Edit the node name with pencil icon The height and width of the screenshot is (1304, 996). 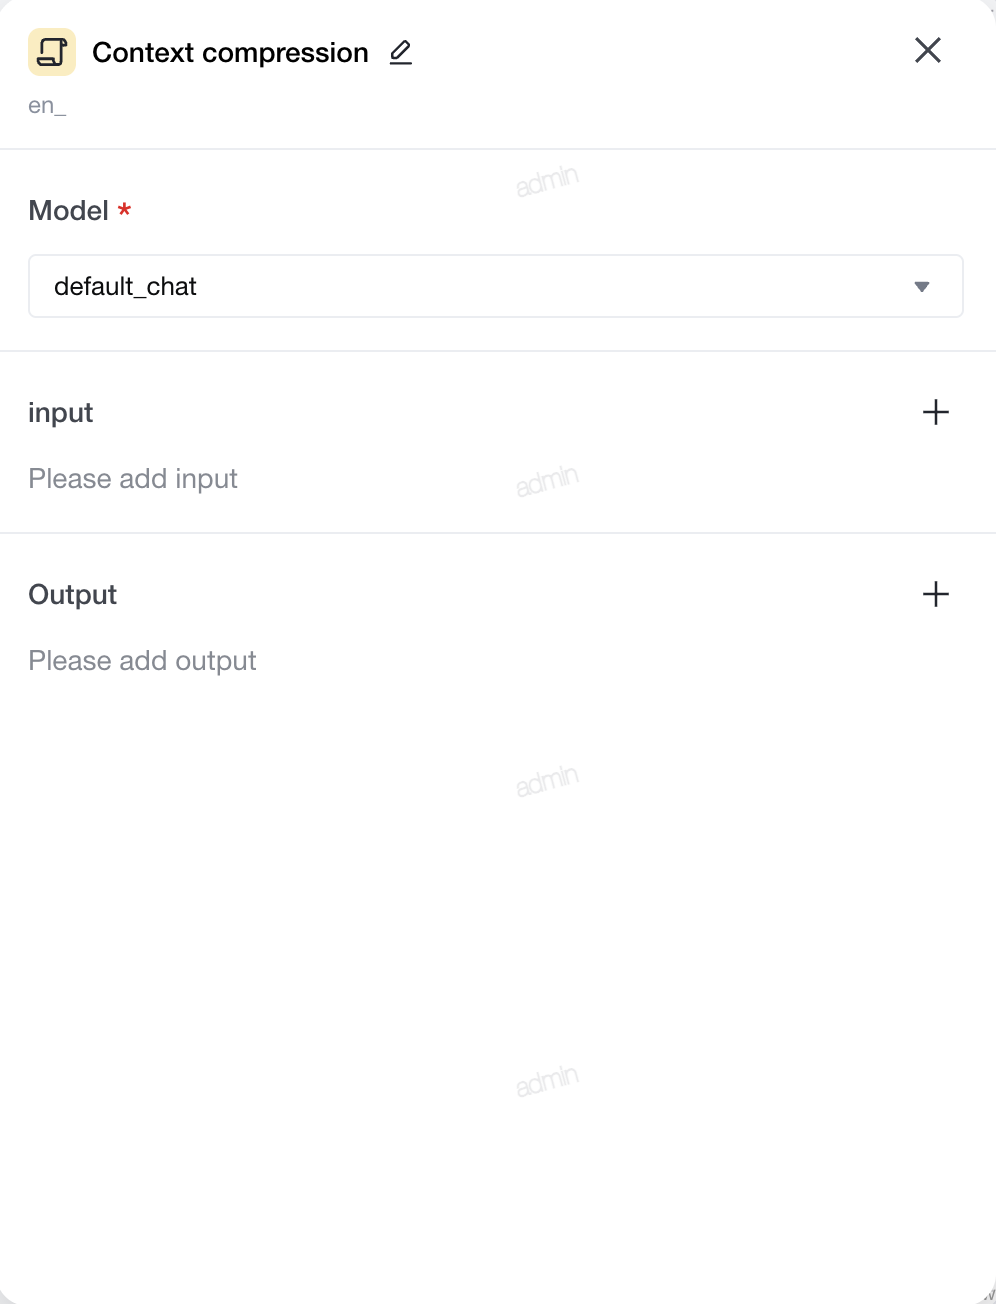[x=401, y=52]
